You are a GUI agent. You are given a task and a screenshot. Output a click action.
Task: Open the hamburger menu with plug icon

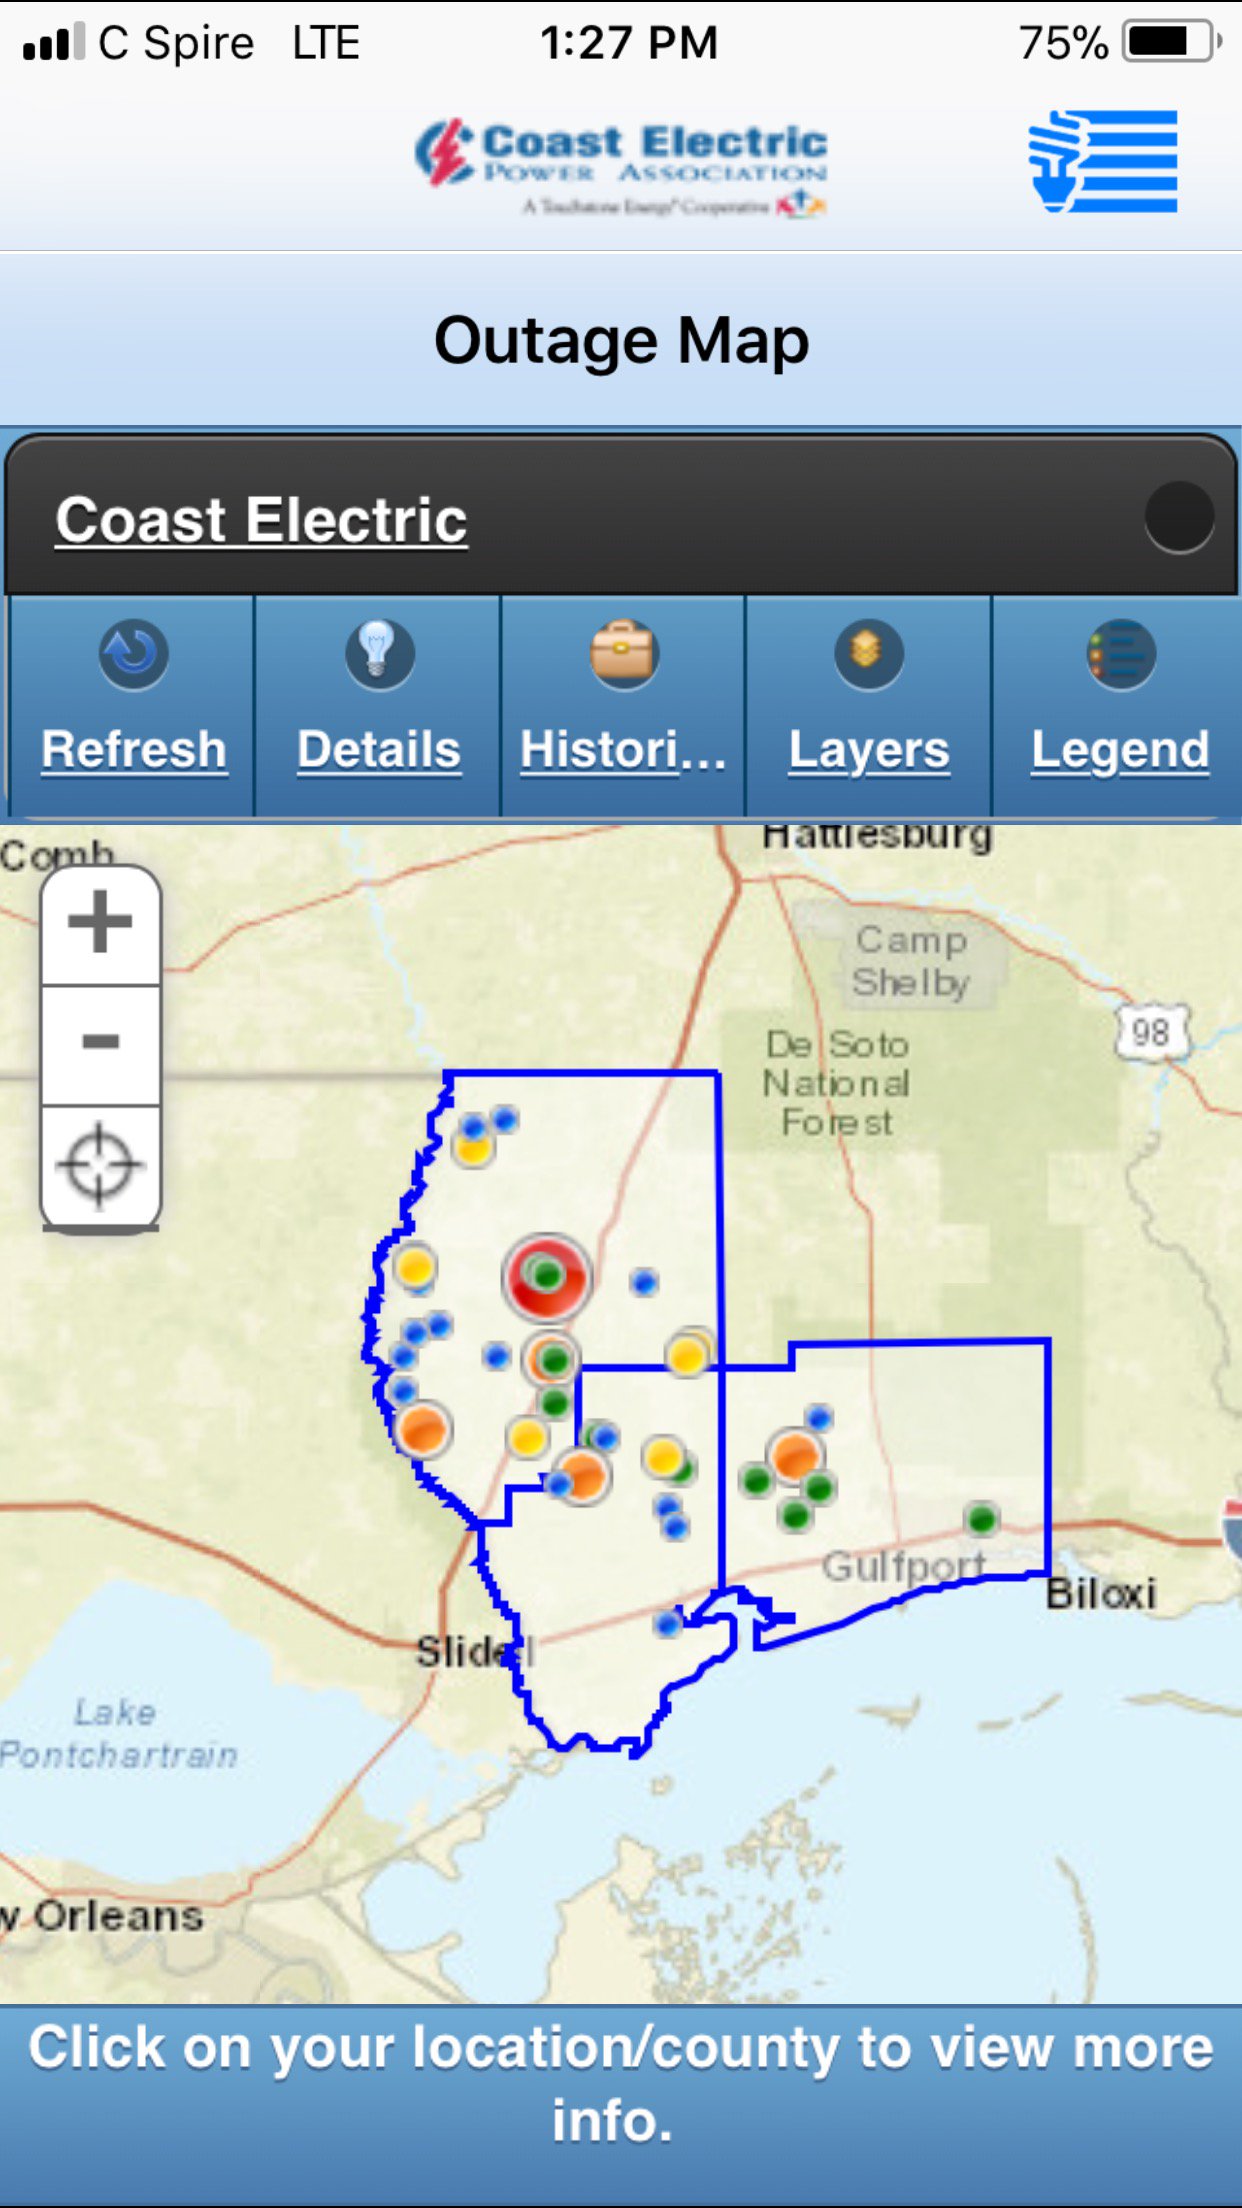1103,161
